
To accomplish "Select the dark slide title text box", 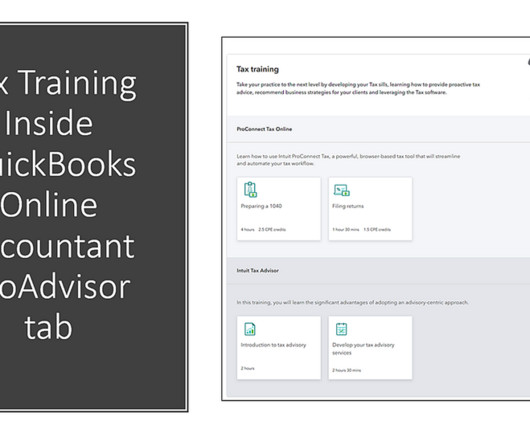I will 93,217.
